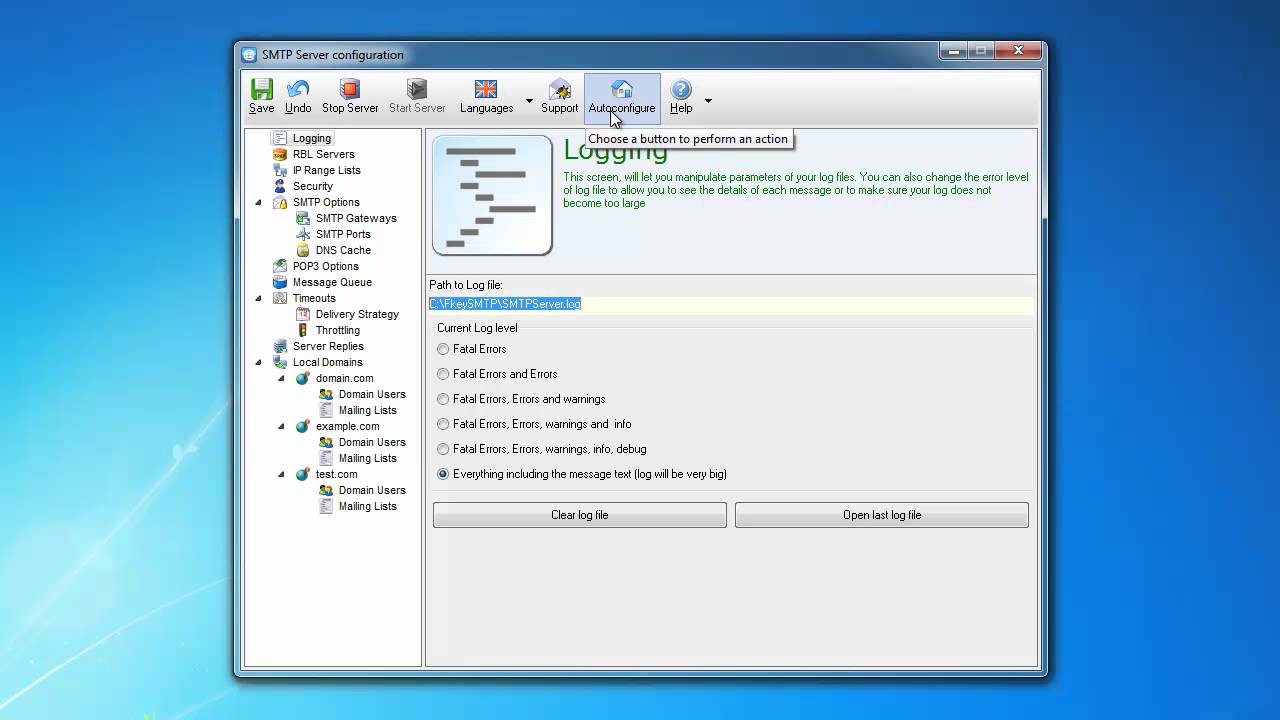Viewport: 1280px width, 720px height.
Task: Click the Timeouts icon in tree
Action: [280, 298]
